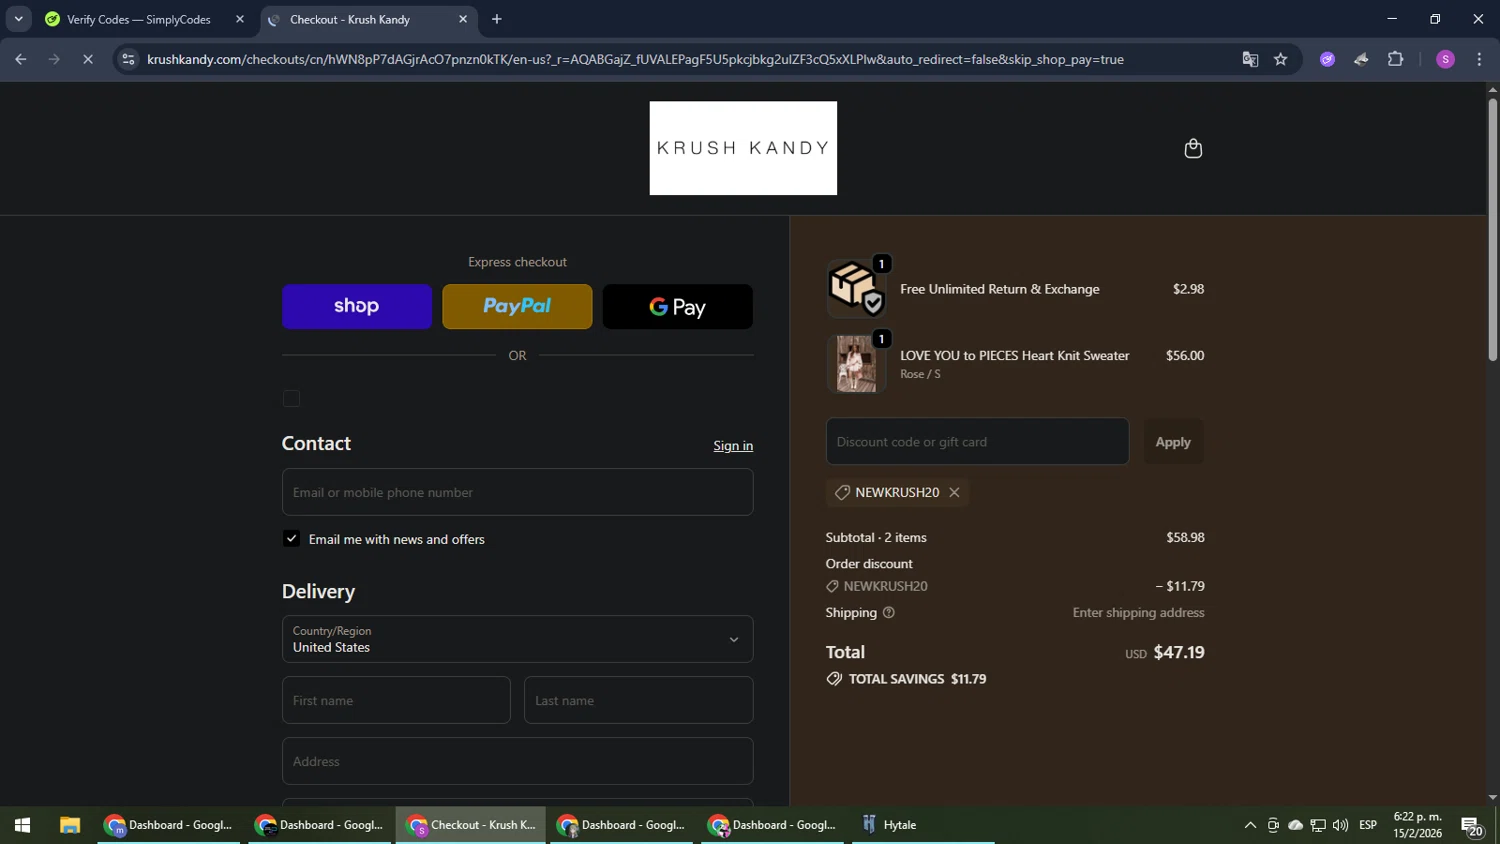
Task: Close the Verify Codes SimplyCodes tab
Action: [240, 19]
